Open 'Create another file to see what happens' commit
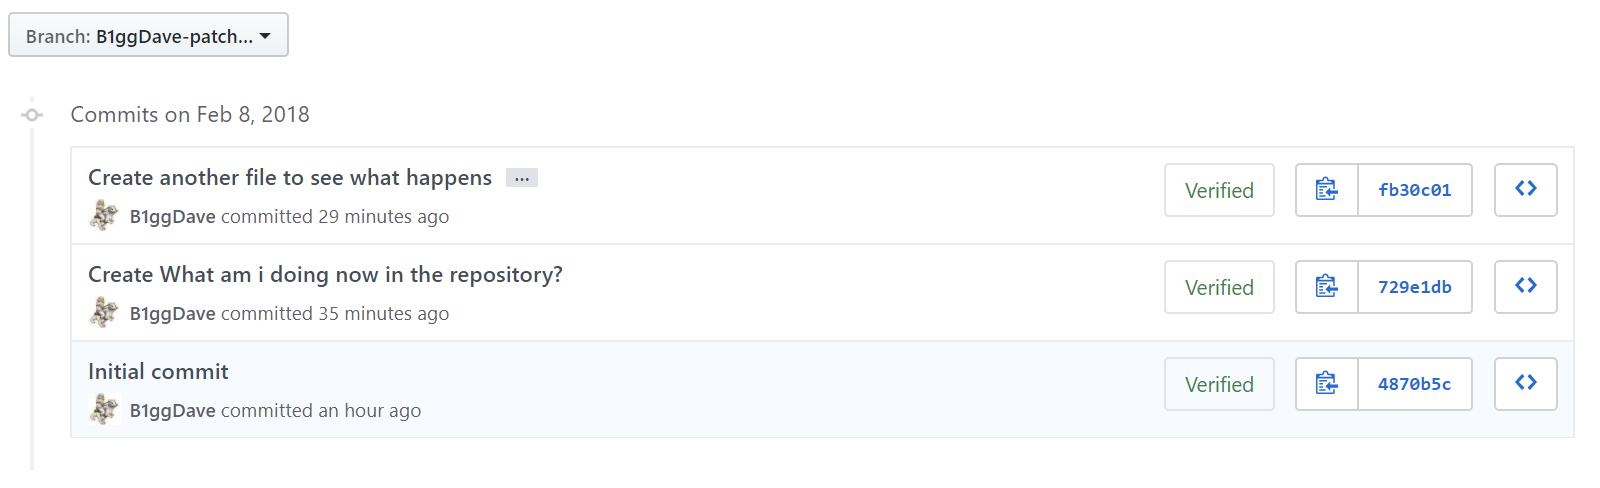Image resolution: width=1600 pixels, height=488 pixels. 290,178
